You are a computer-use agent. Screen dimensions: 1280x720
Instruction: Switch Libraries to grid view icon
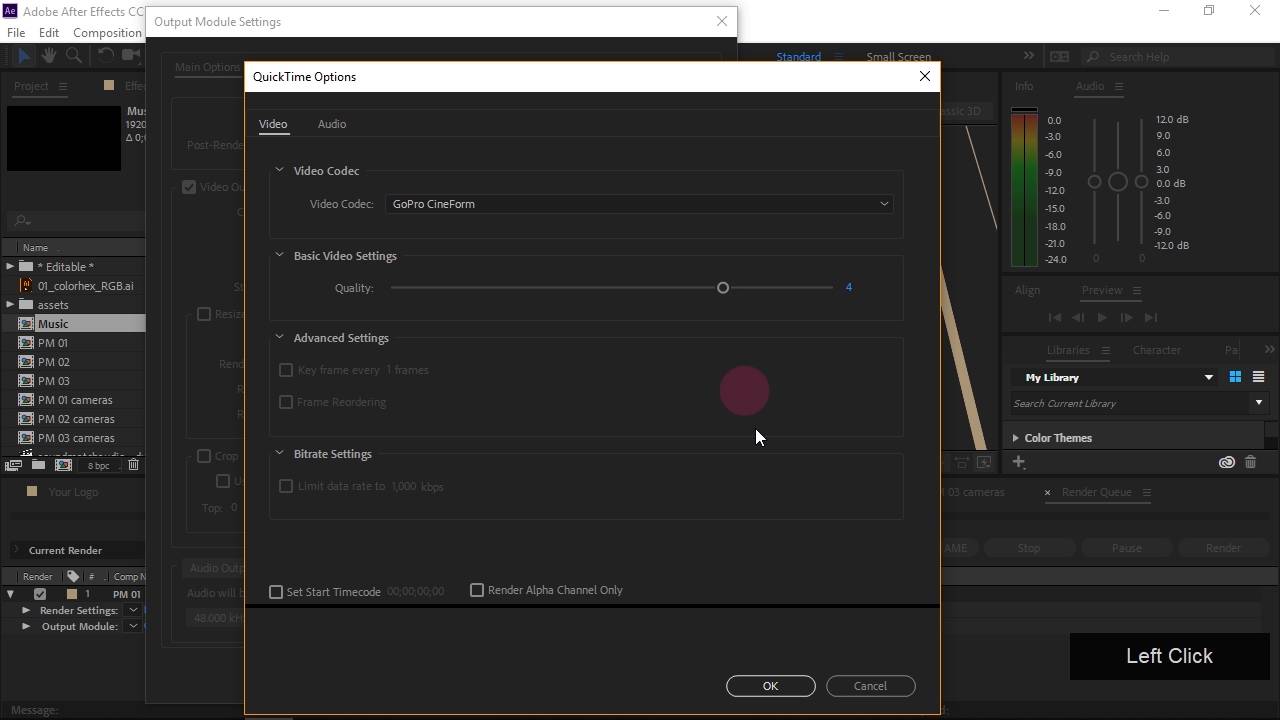(x=1235, y=377)
